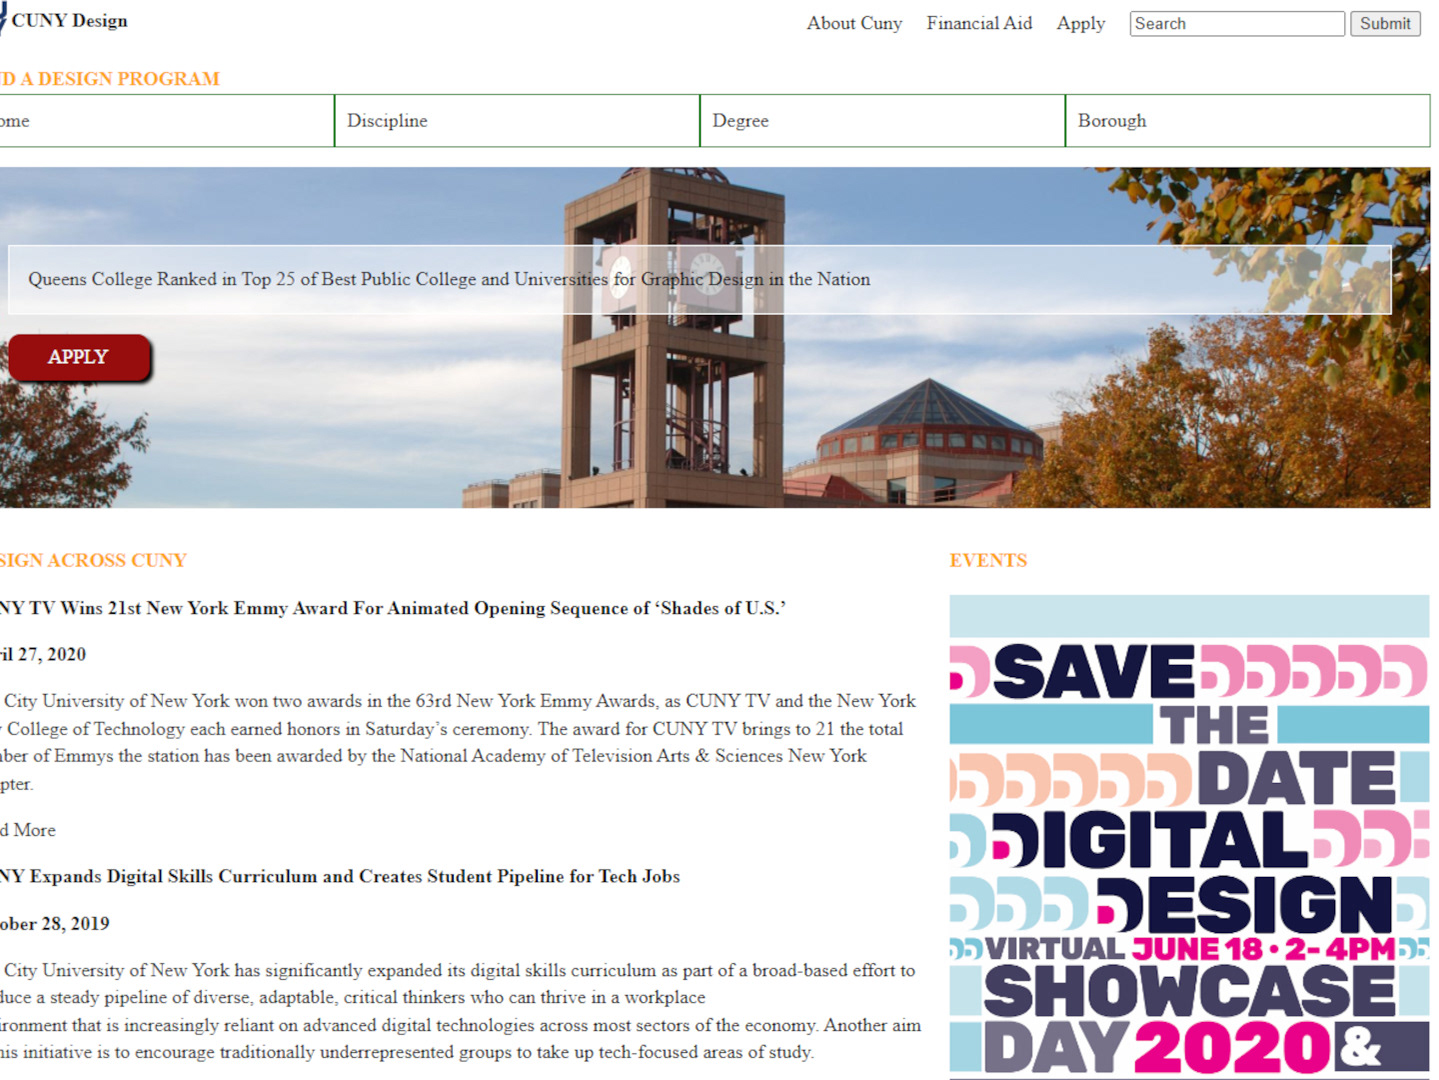Screen dimensions: 1439x1080
Task: Open the Save the Date event poster
Action: coord(1189,835)
